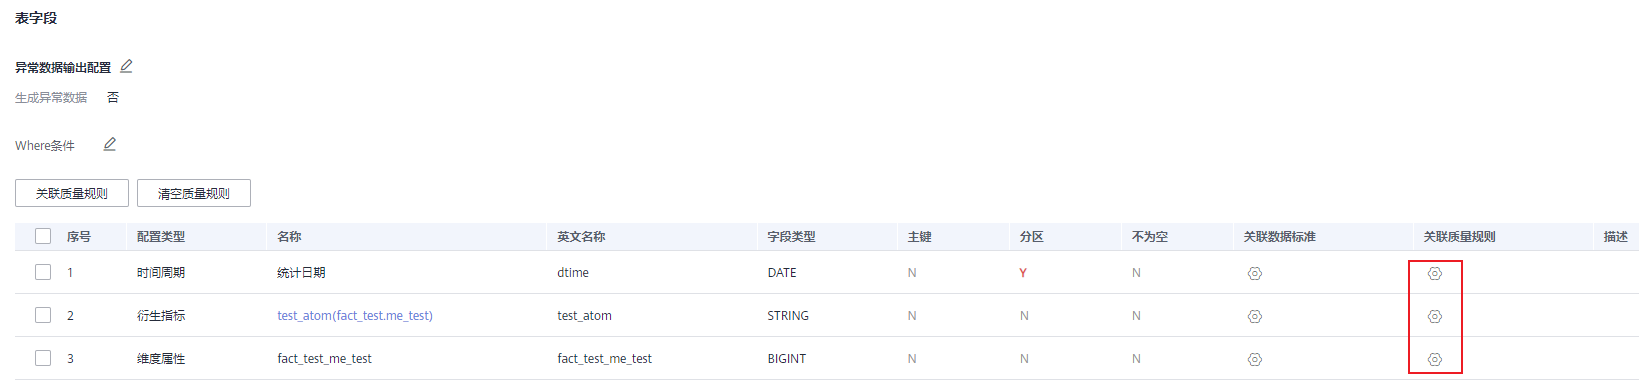Edit the Where条件 pencil icon
The width and height of the screenshot is (1639, 389).
110,145
